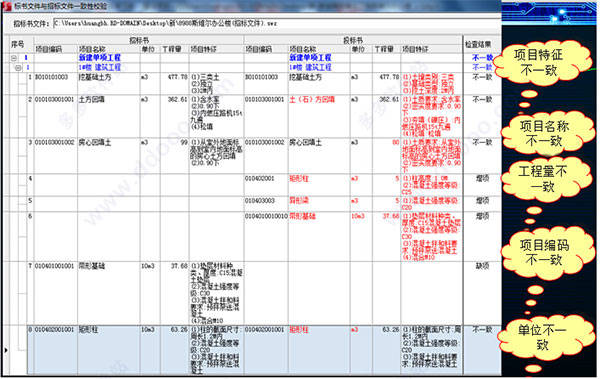The image size is (600, 379).
Task: Click the 工程量不一致 cloud callout
Action: [x=542, y=179]
